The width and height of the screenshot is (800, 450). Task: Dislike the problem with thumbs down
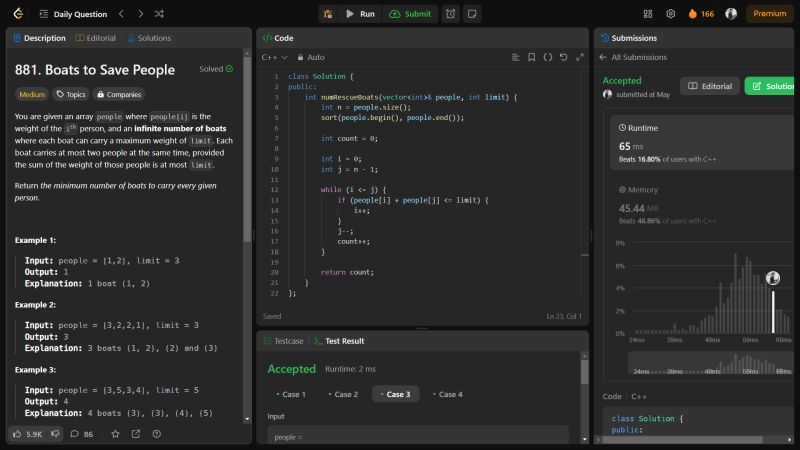click(x=55, y=434)
